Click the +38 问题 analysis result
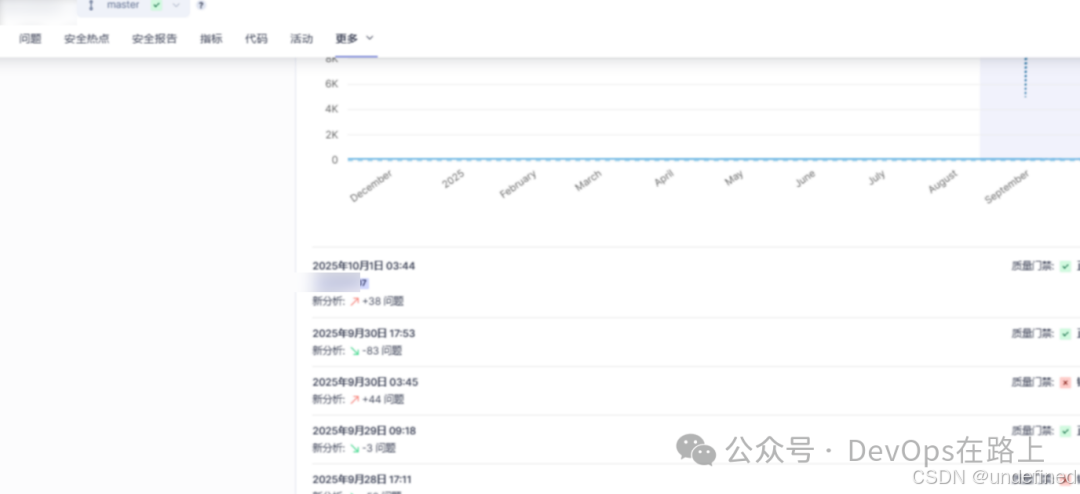The image size is (1080, 494). (x=383, y=301)
